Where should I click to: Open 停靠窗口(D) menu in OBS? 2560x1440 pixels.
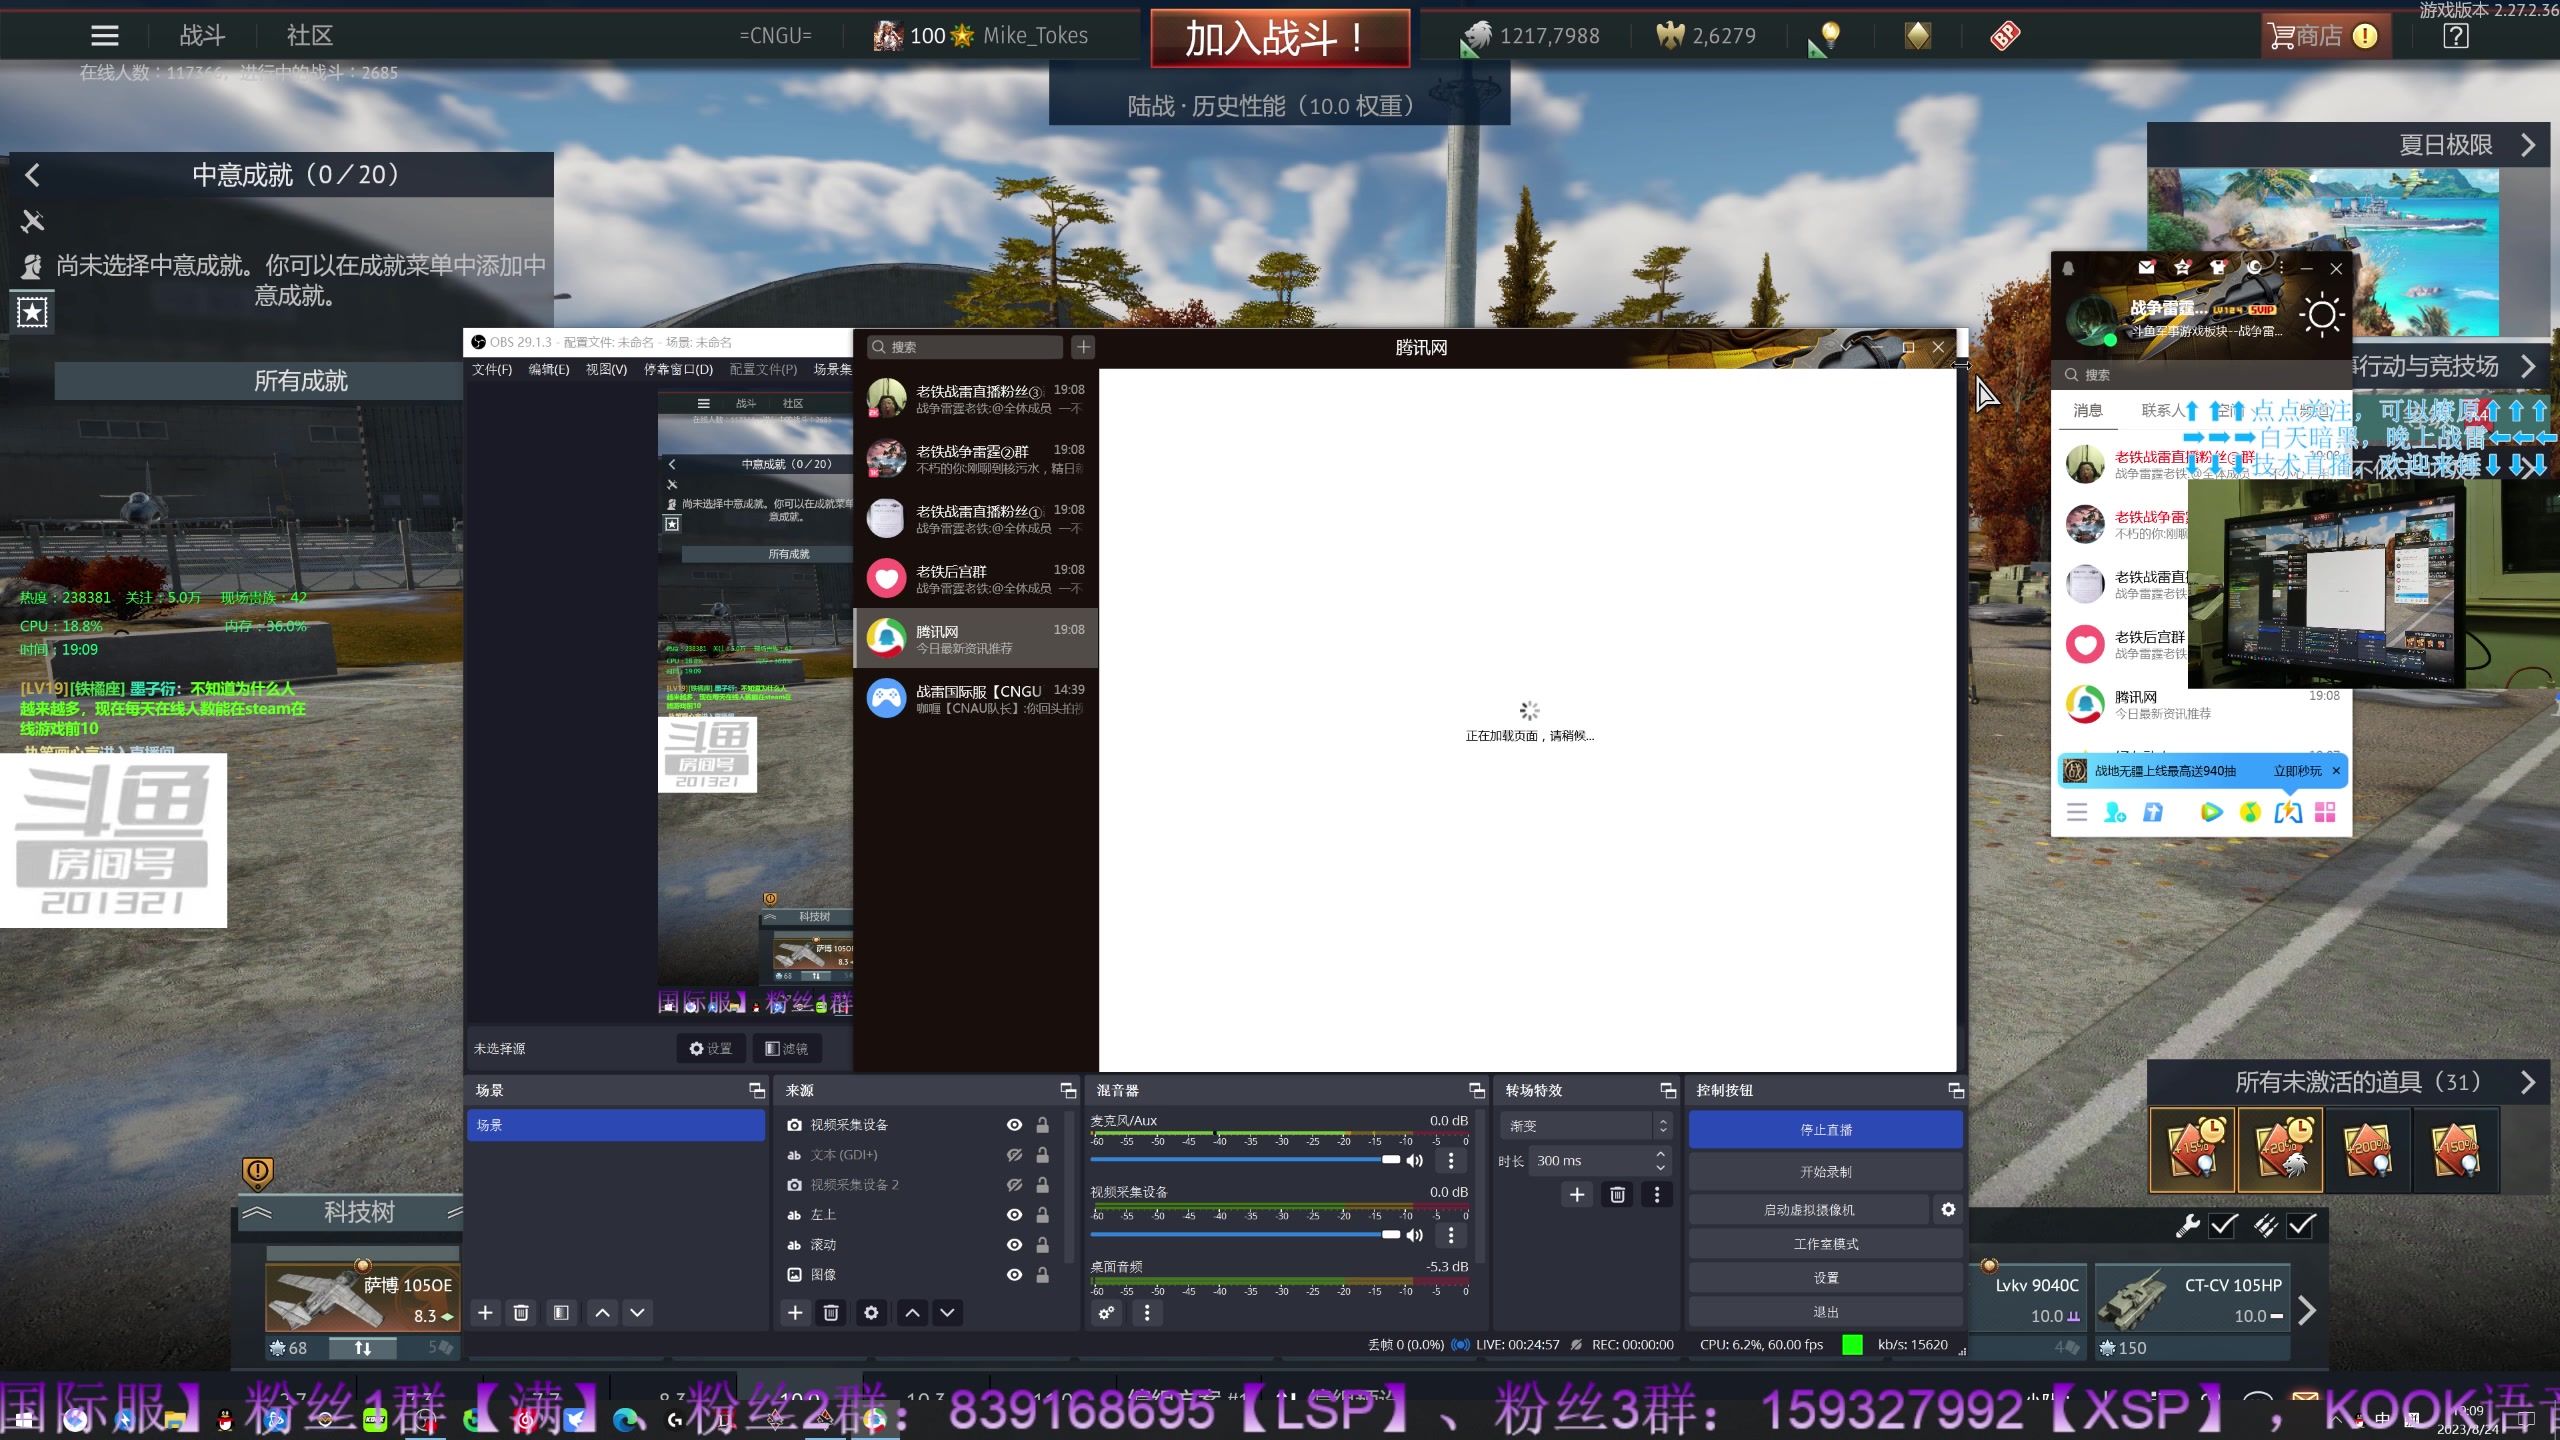678,370
